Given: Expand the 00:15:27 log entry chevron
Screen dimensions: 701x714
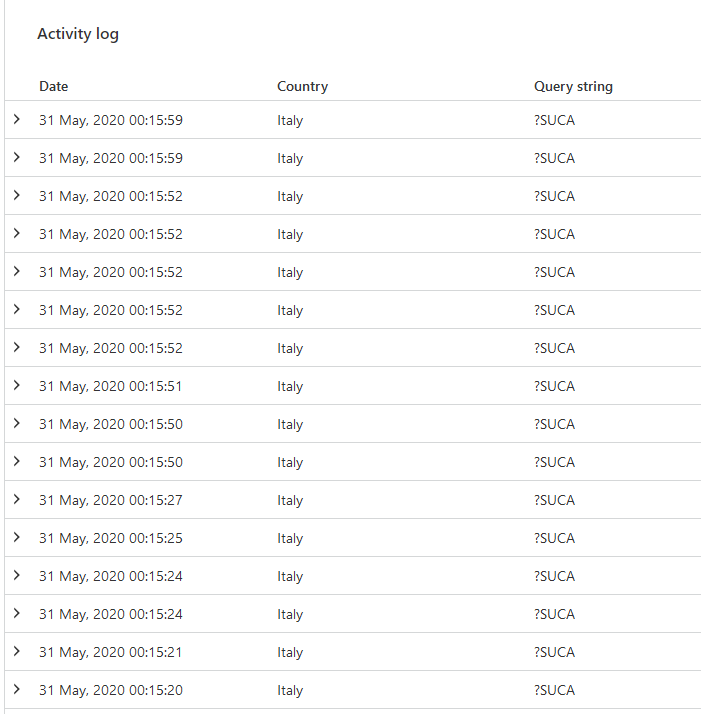Looking at the screenshot, I should click(17, 499).
